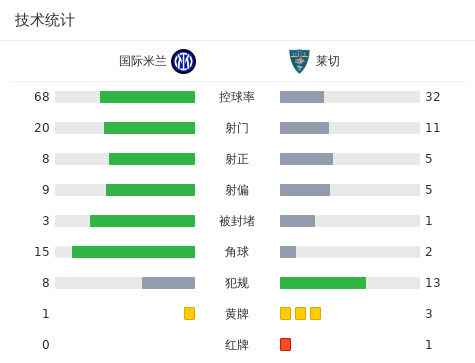
Task: Click the 角球 corner kick label
Action: (x=237, y=252)
